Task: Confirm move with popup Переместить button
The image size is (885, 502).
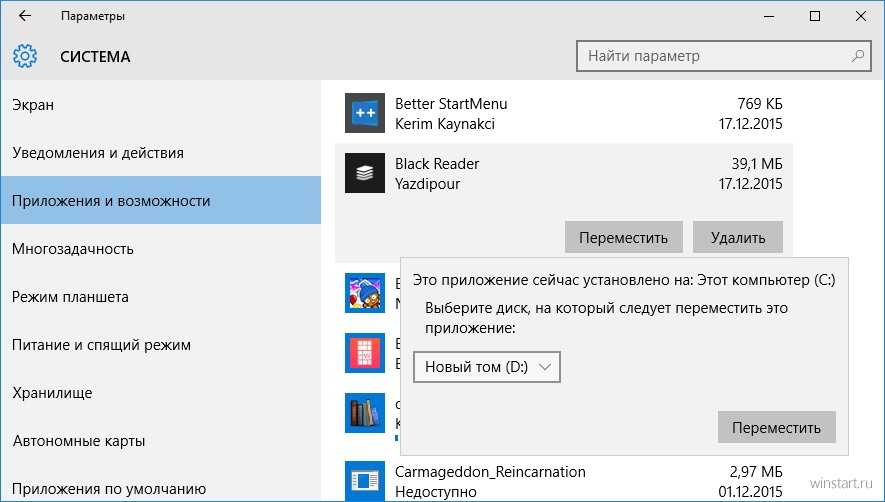Action: pos(777,427)
